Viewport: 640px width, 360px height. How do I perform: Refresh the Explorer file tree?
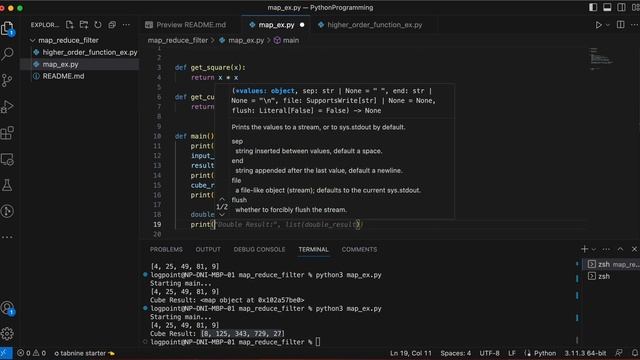(x=98, y=25)
